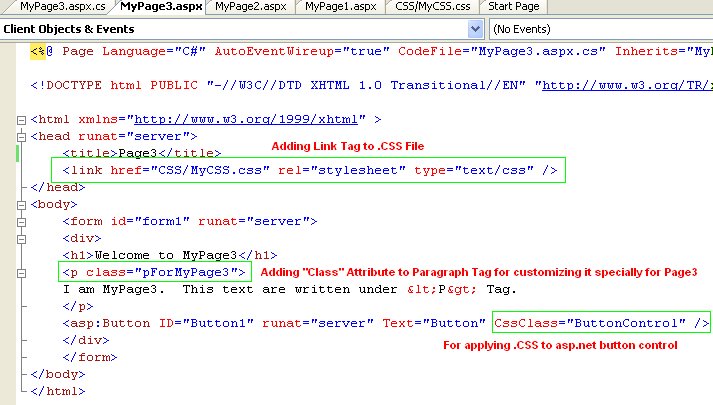Click the Page Language directive line

[x=372, y=51]
